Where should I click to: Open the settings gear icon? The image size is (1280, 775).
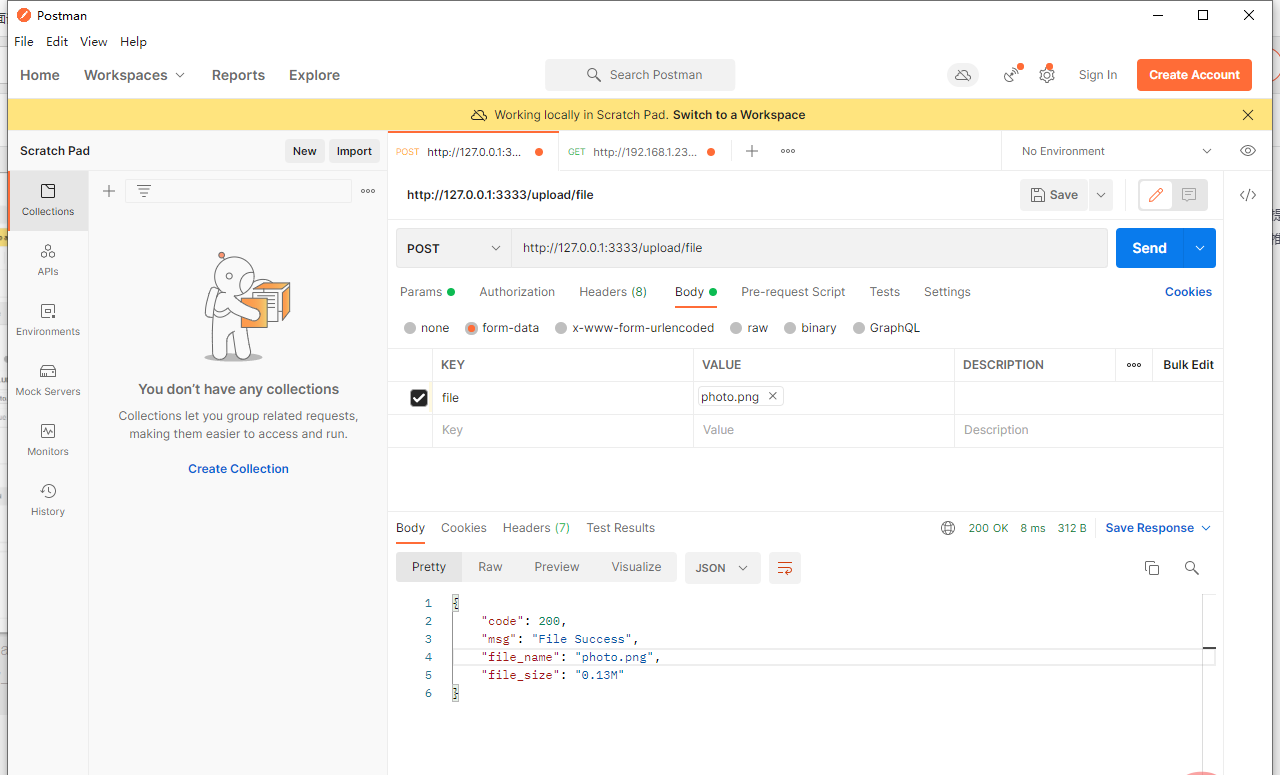(1047, 75)
